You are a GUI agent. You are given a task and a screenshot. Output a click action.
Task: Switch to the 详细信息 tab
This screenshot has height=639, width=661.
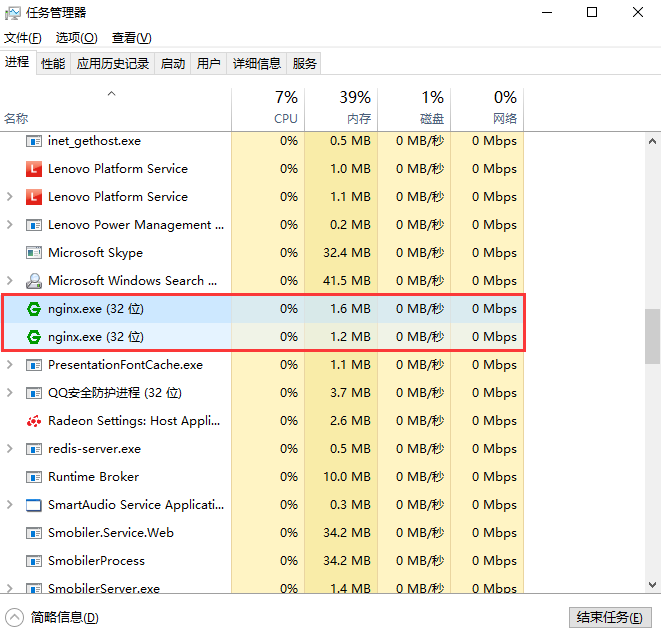coord(257,64)
